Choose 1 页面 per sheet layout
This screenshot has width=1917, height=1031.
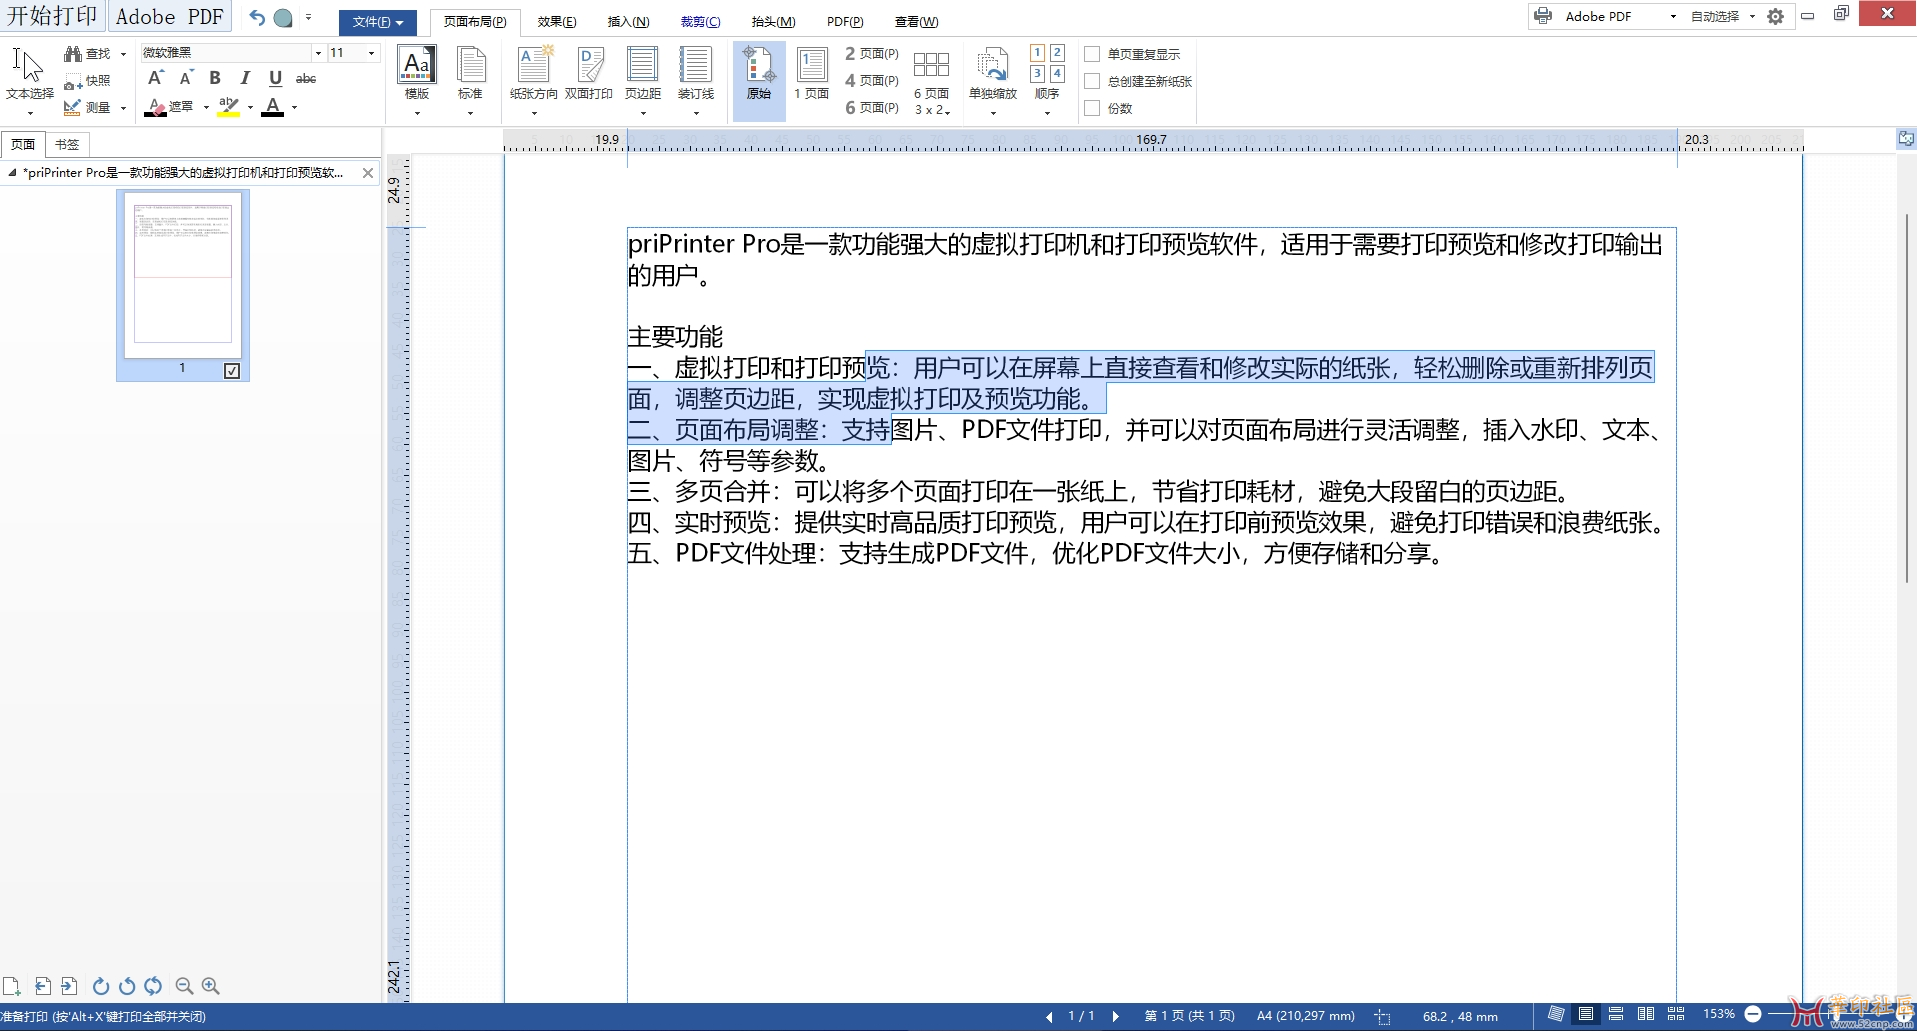[x=811, y=74]
